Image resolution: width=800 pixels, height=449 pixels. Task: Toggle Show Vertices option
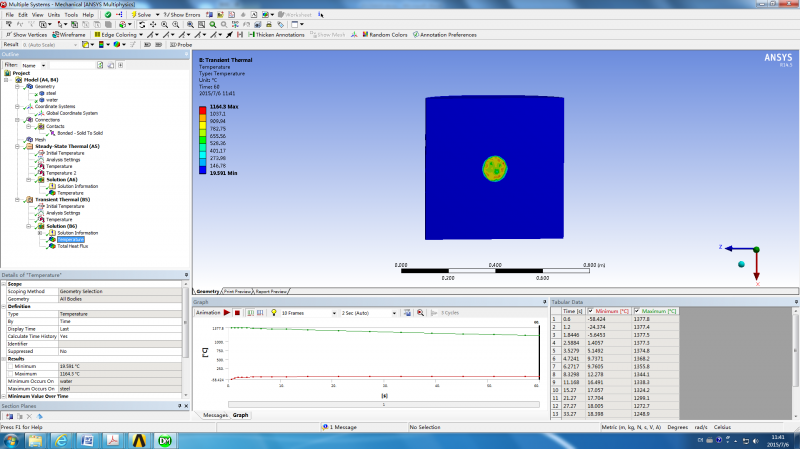click(x=28, y=34)
